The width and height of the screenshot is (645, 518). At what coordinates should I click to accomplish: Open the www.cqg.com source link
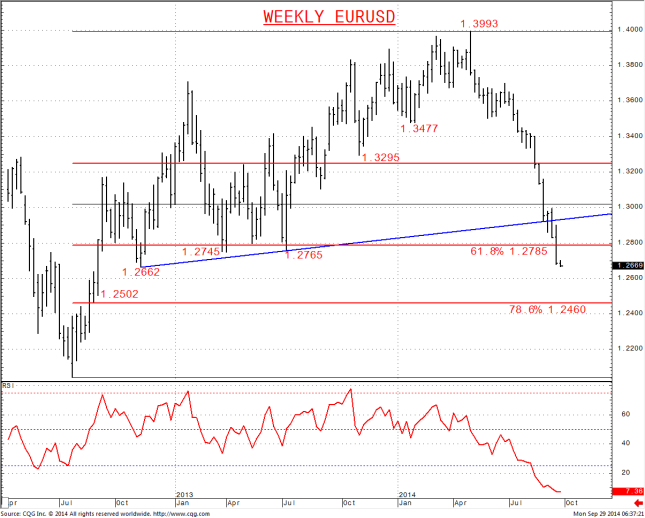tap(181, 514)
